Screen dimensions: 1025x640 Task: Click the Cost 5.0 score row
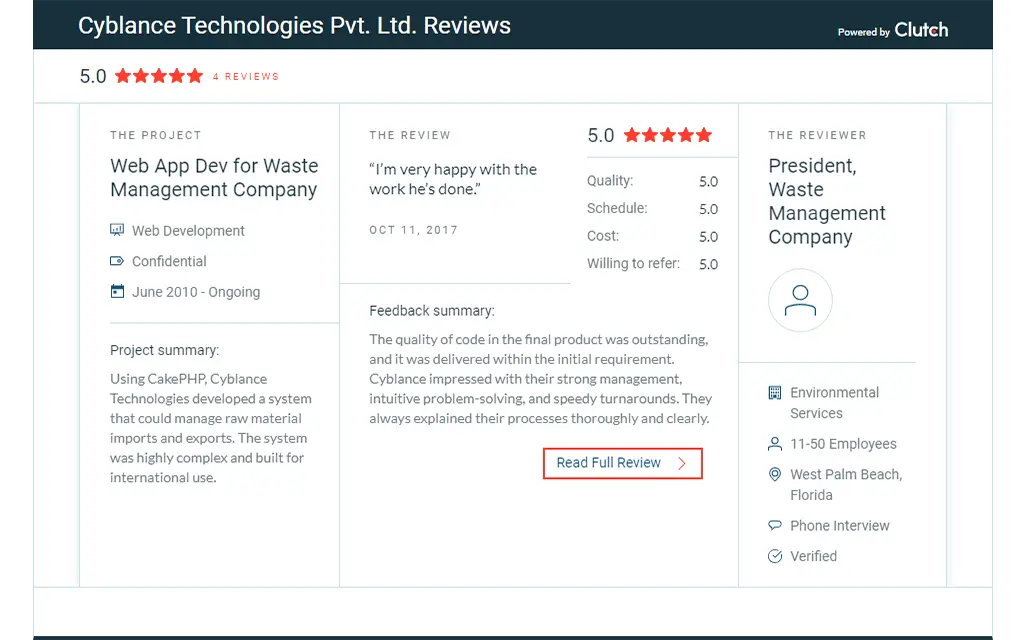point(652,236)
